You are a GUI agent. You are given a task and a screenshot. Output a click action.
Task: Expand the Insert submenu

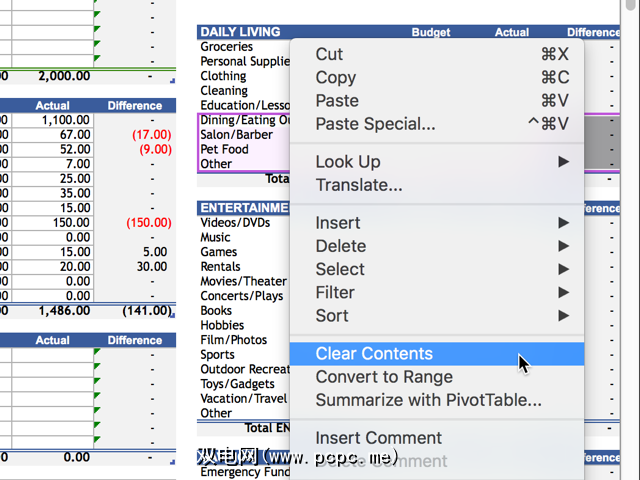pos(437,222)
